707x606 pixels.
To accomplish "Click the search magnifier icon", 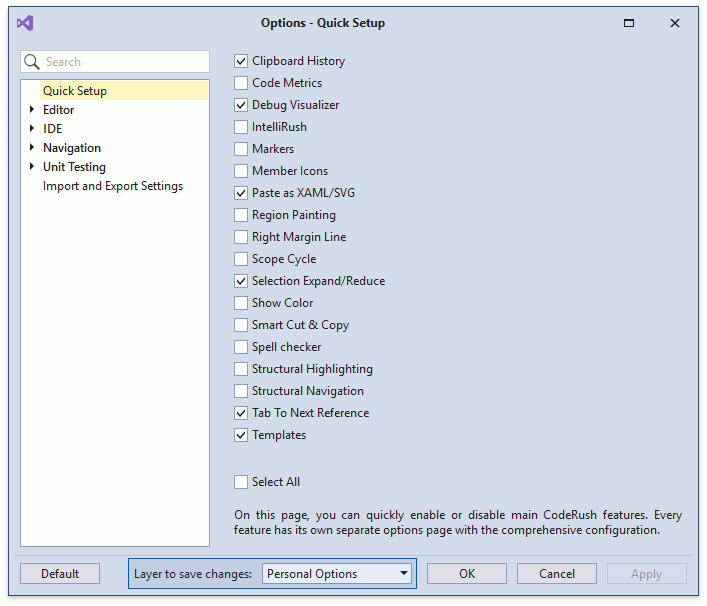I will (32, 62).
